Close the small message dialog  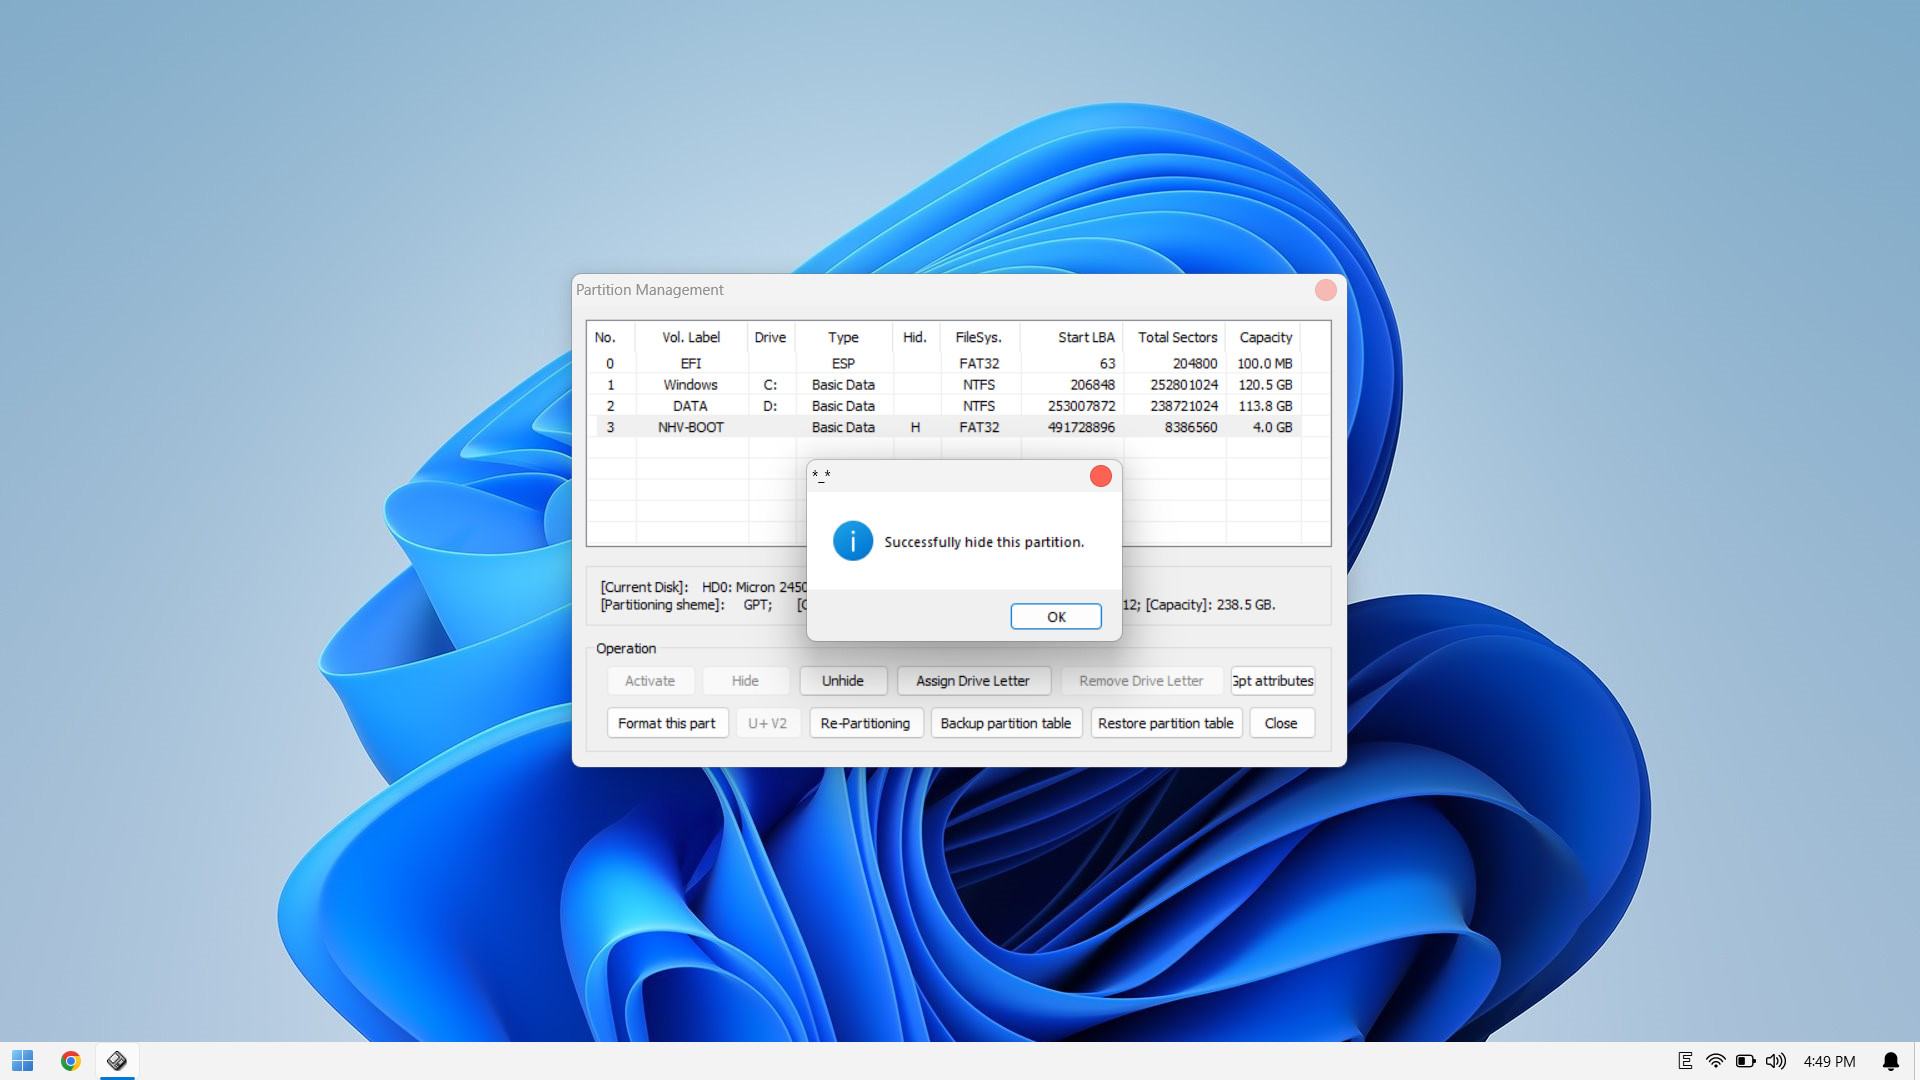(1100, 476)
